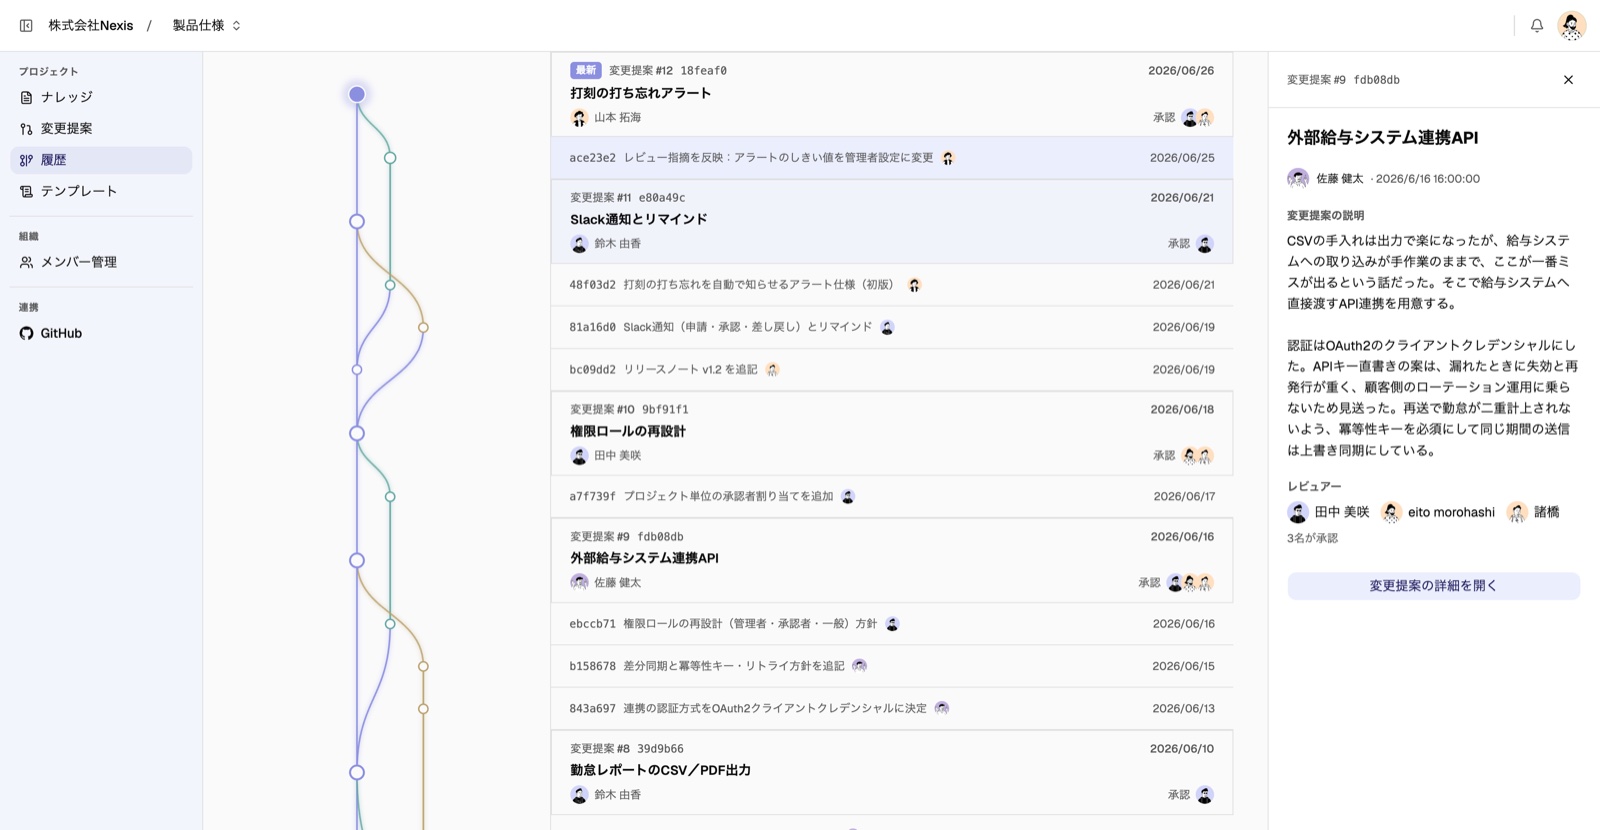This screenshot has width=1600, height=830.
Task: Click graph node for 変更提案 #9
Action: point(357,560)
